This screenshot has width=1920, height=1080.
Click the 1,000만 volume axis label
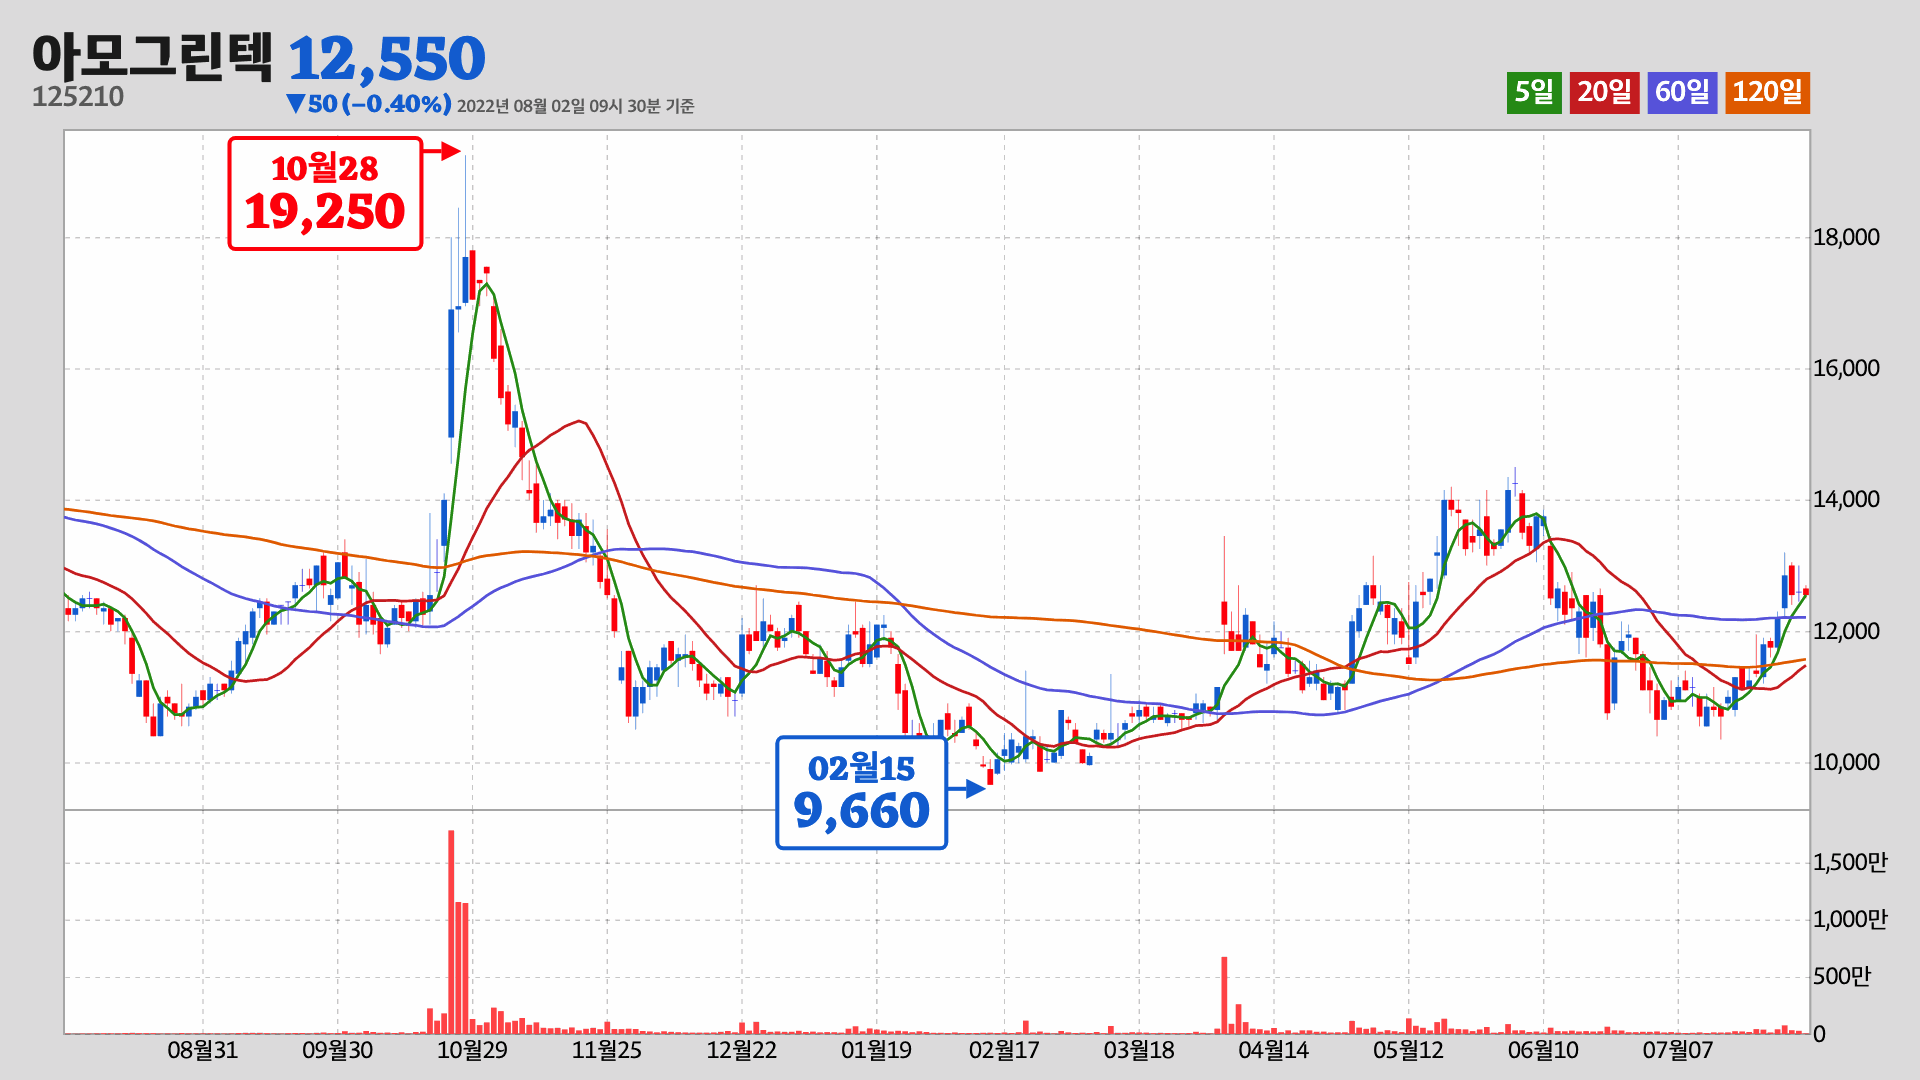pyautogui.click(x=1851, y=919)
